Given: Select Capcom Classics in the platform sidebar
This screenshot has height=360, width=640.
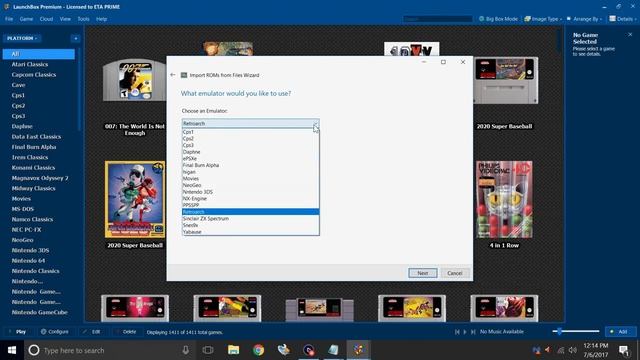Looking at the screenshot, I should [x=34, y=75].
